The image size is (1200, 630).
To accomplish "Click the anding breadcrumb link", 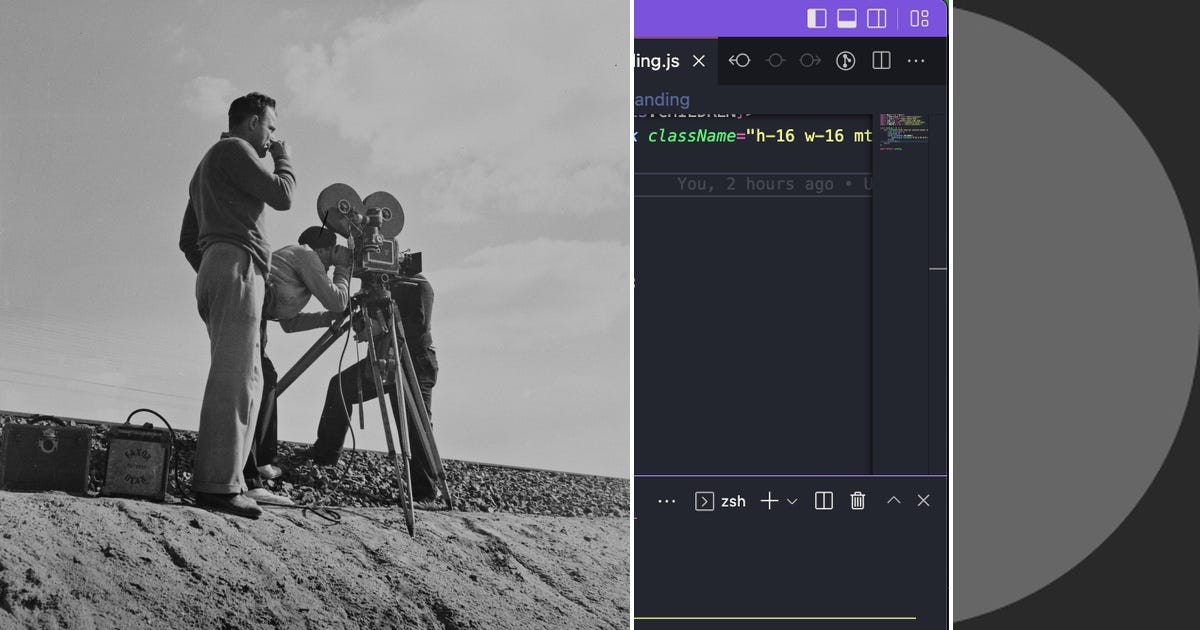I will 662,99.
